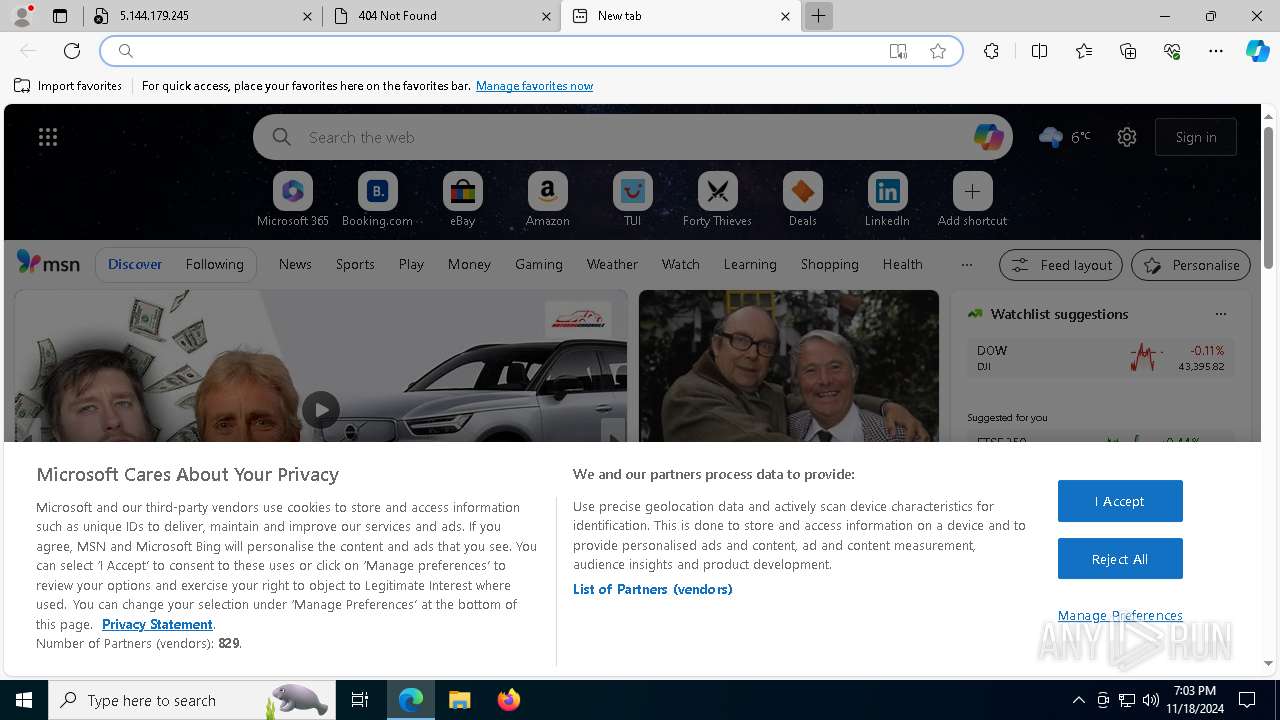The width and height of the screenshot is (1280, 720).
Task: Open the apps grid launcher on the MSN page
Action: click(48, 137)
